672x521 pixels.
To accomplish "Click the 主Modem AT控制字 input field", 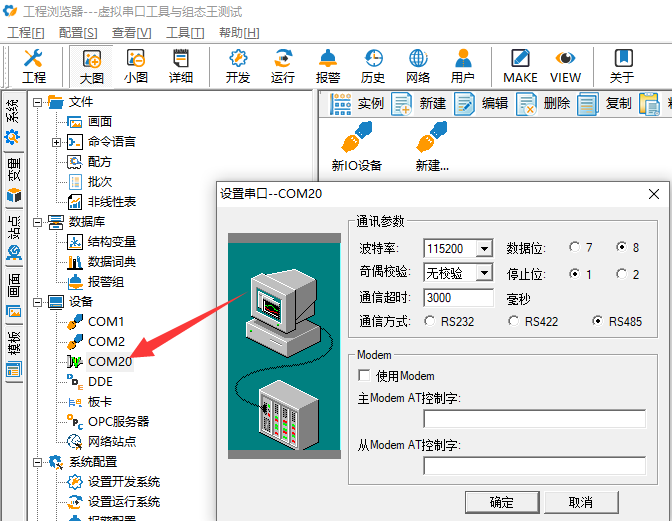I will click(x=534, y=419).
